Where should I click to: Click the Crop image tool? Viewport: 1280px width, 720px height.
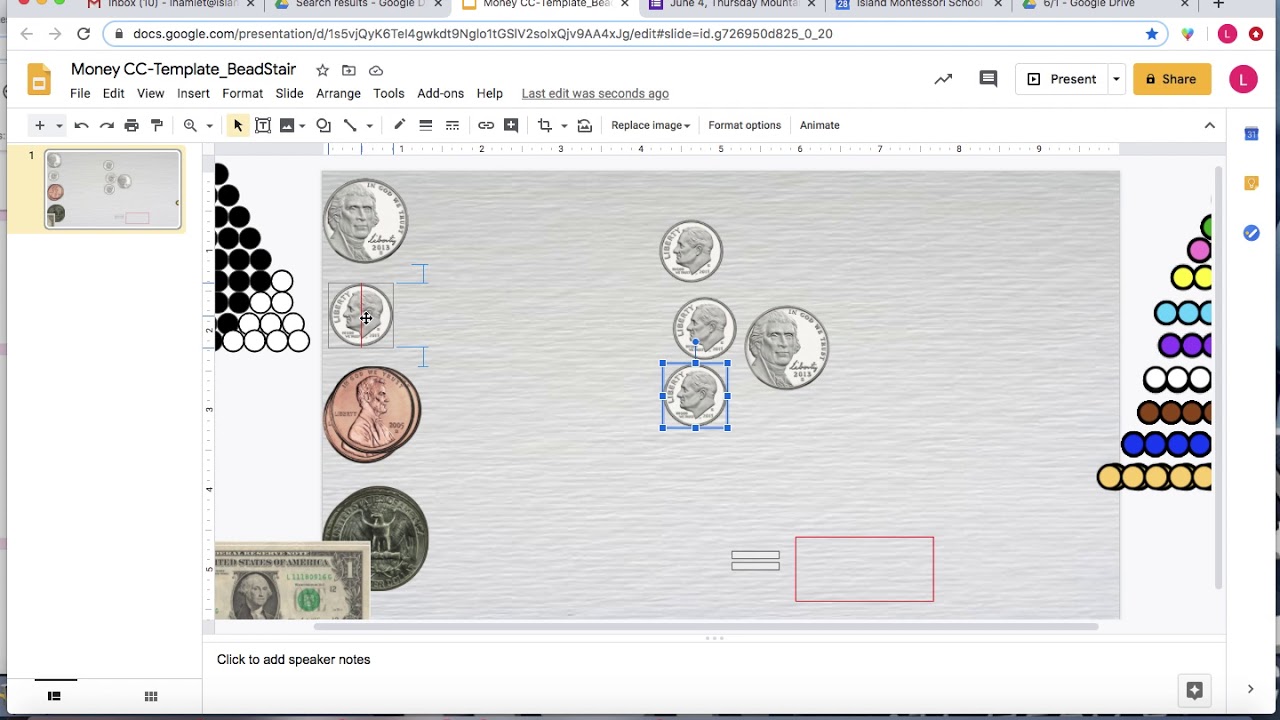pyautogui.click(x=545, y=125)
